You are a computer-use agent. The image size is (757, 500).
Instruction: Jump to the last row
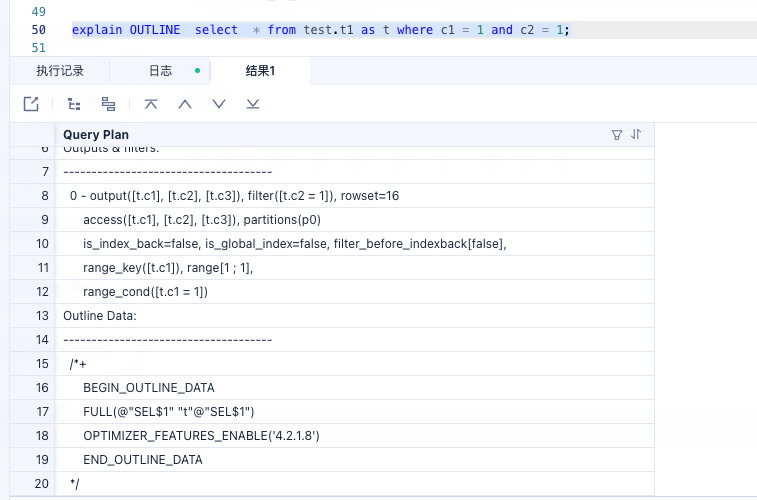(x=253, y=104)
